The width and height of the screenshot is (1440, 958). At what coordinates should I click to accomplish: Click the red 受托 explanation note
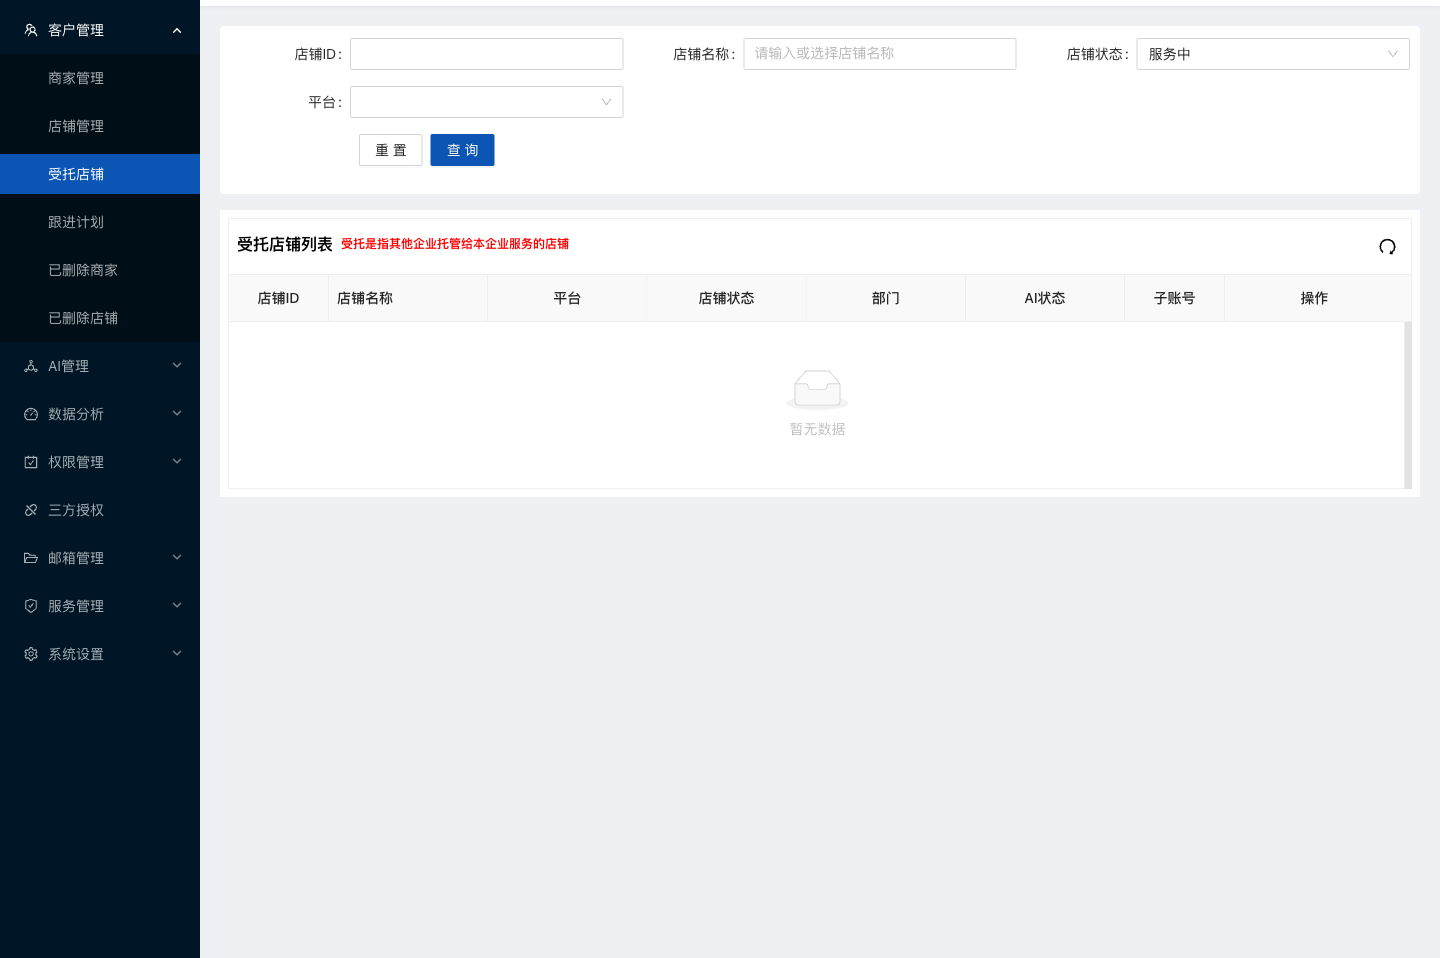(x=455, y=244)
